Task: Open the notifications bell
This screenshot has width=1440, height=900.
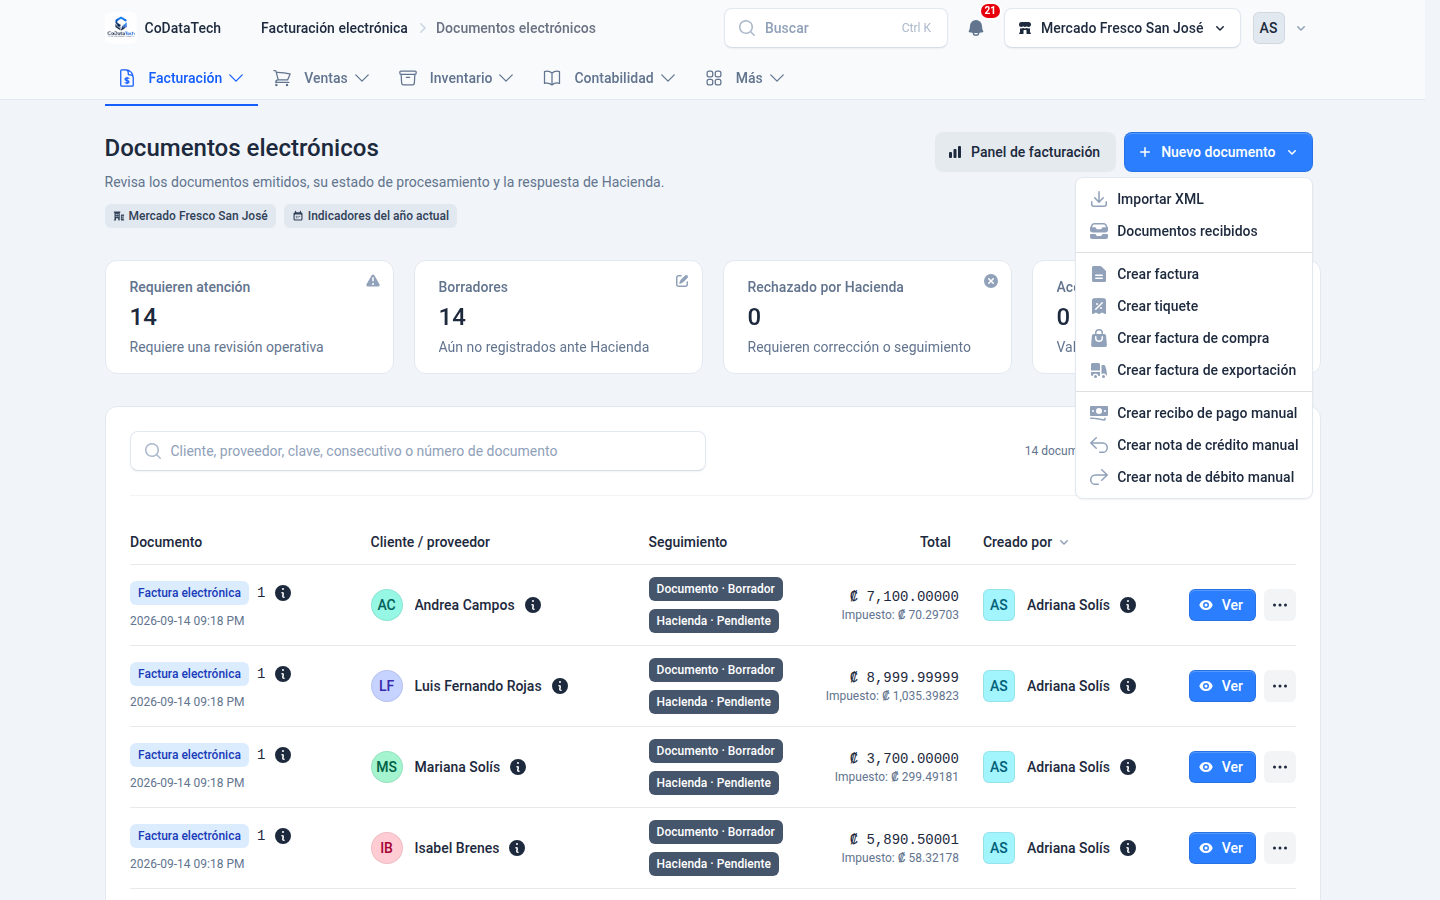Action: pos(976,28)
